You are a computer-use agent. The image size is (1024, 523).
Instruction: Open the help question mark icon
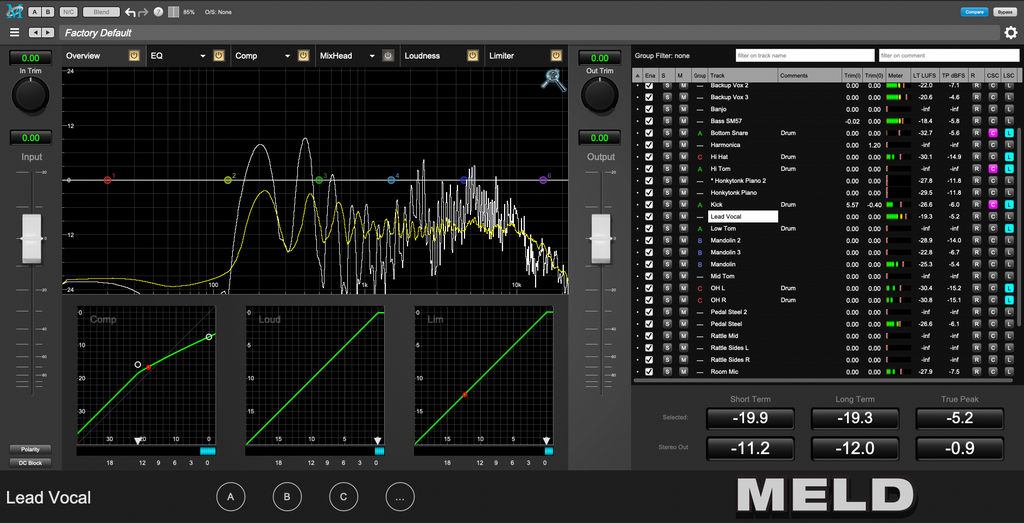tap(158, 12)
